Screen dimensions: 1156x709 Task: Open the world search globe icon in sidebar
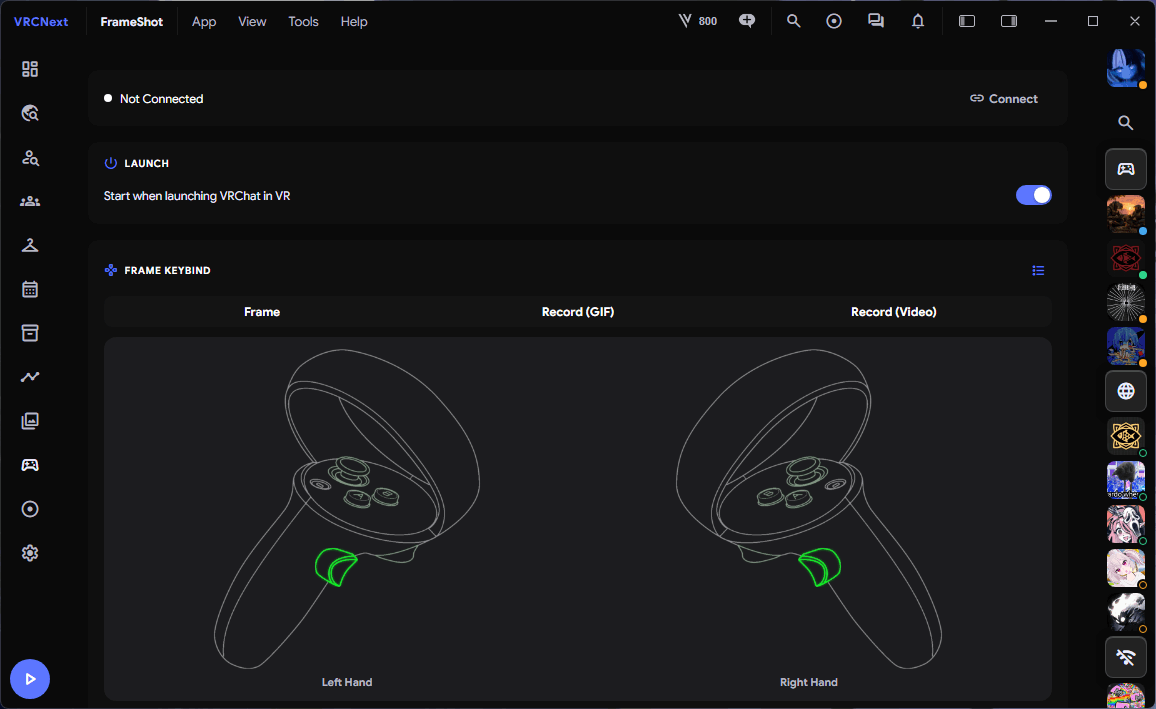[29, 113]
